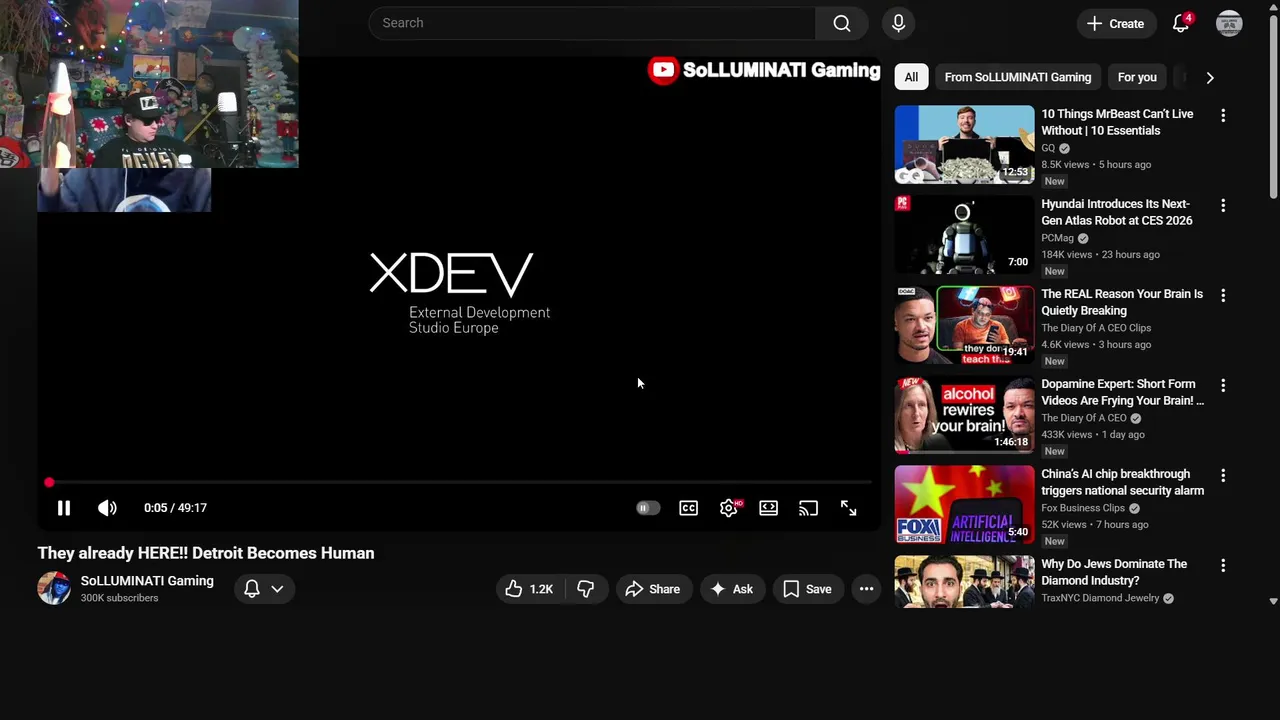Show more filter chips arrow
The image size is (1280, 720).
coord(1210,77)
